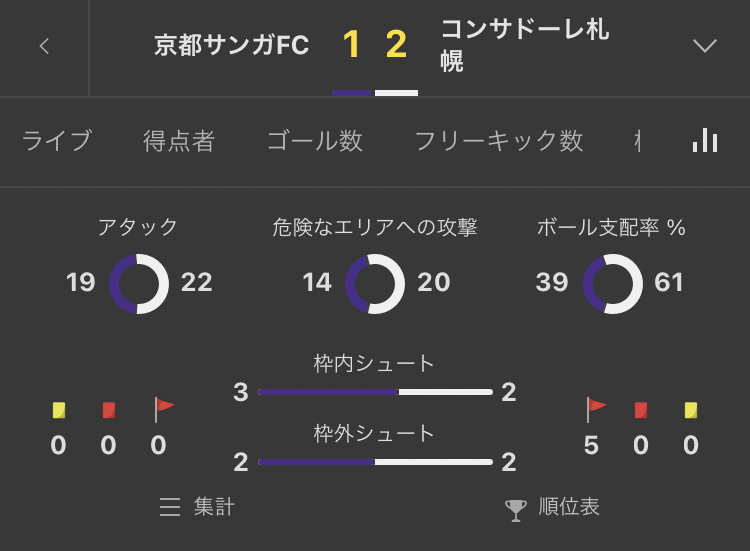This screenshot has width=750, height=551.
Task: Click Kyoto's red card icon
Action: coord(109,410)
